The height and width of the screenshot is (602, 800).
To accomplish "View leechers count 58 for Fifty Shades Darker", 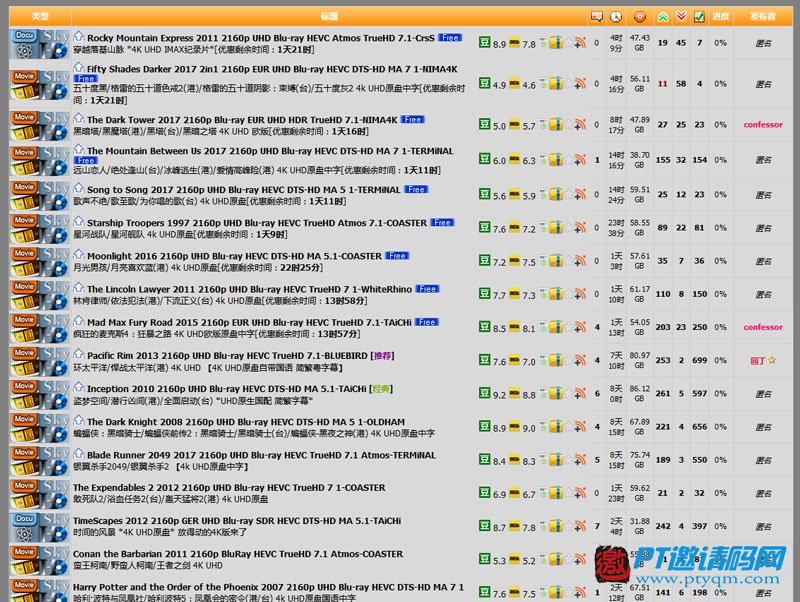I will pyautogui.click(x=681, y=84).
